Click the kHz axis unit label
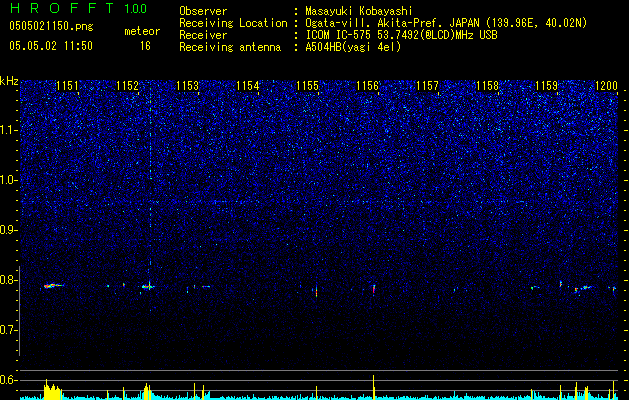 (9, 81)
